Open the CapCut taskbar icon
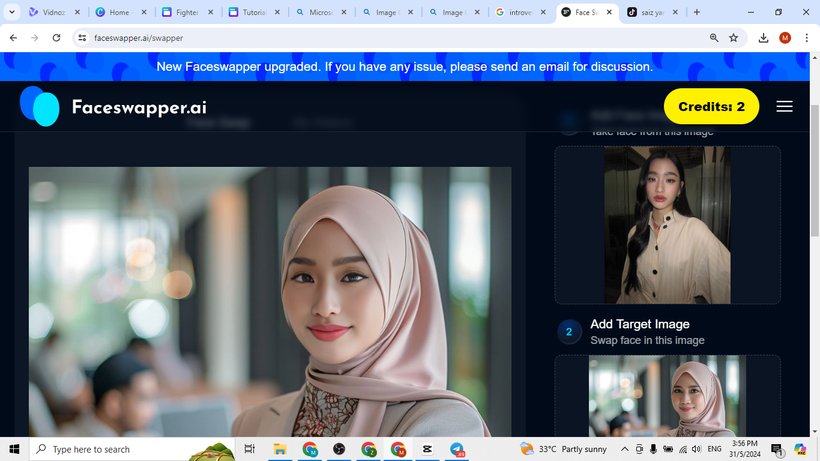 427,449
